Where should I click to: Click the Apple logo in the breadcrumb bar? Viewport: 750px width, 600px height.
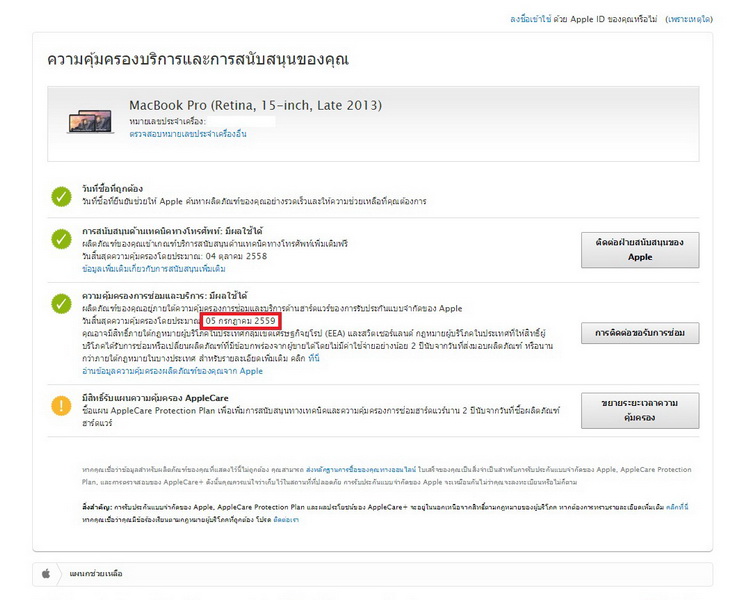[46, 573]
